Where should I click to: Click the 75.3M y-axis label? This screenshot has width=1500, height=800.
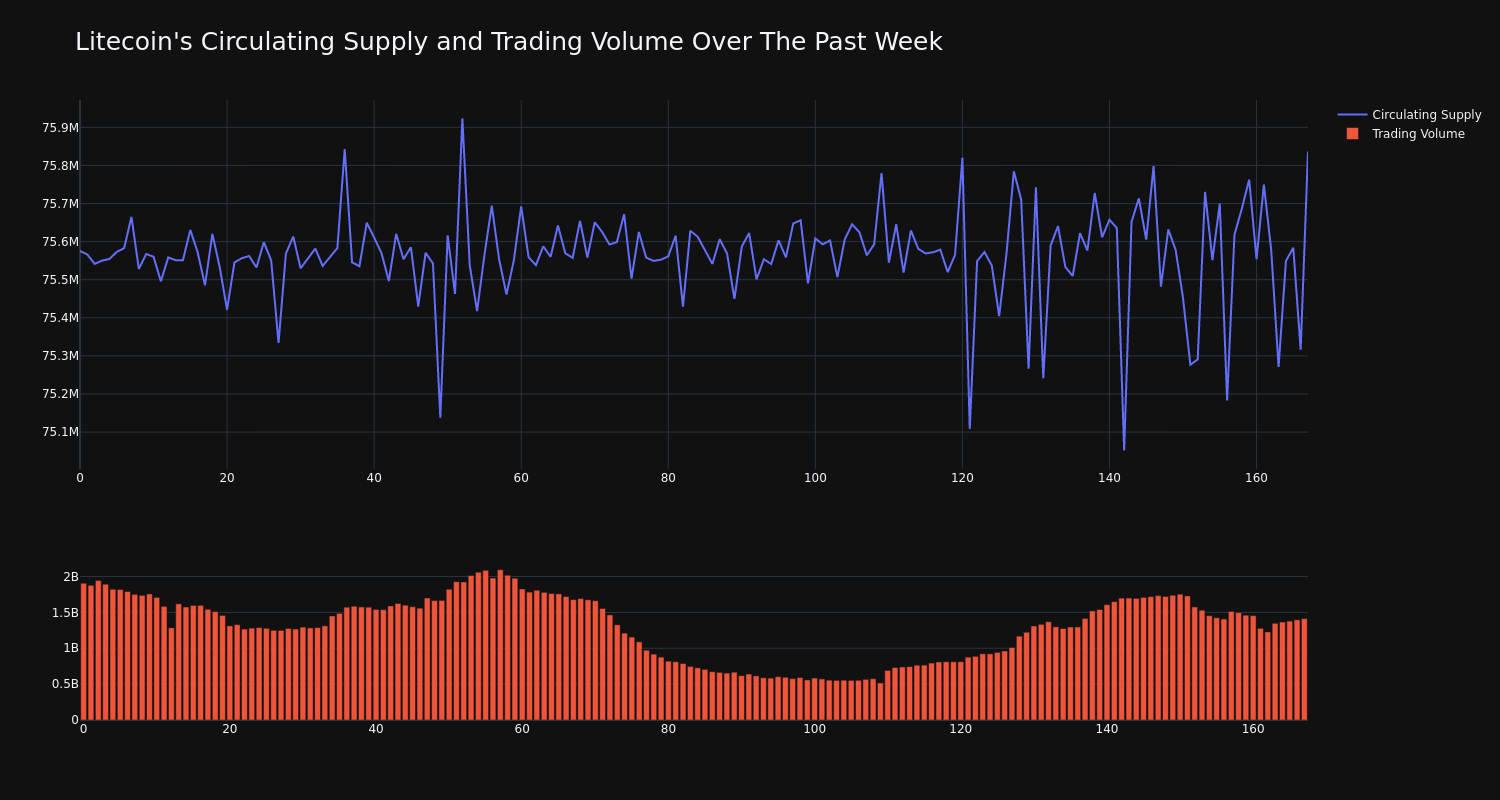coord(60,356)
